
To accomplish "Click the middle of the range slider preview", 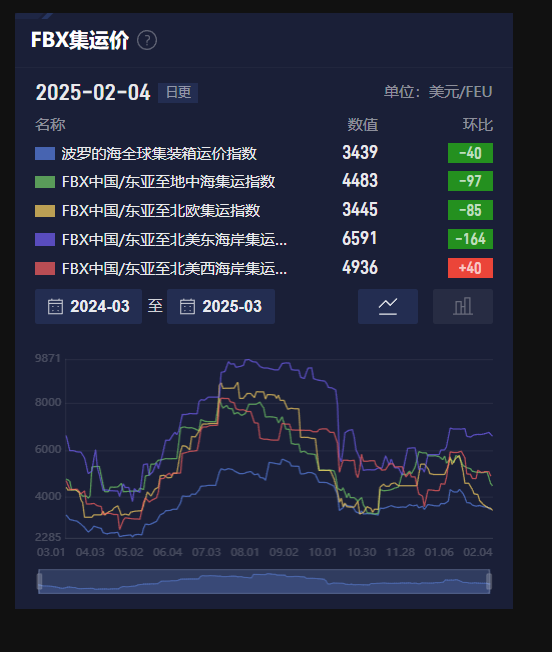I will [264, 581].
